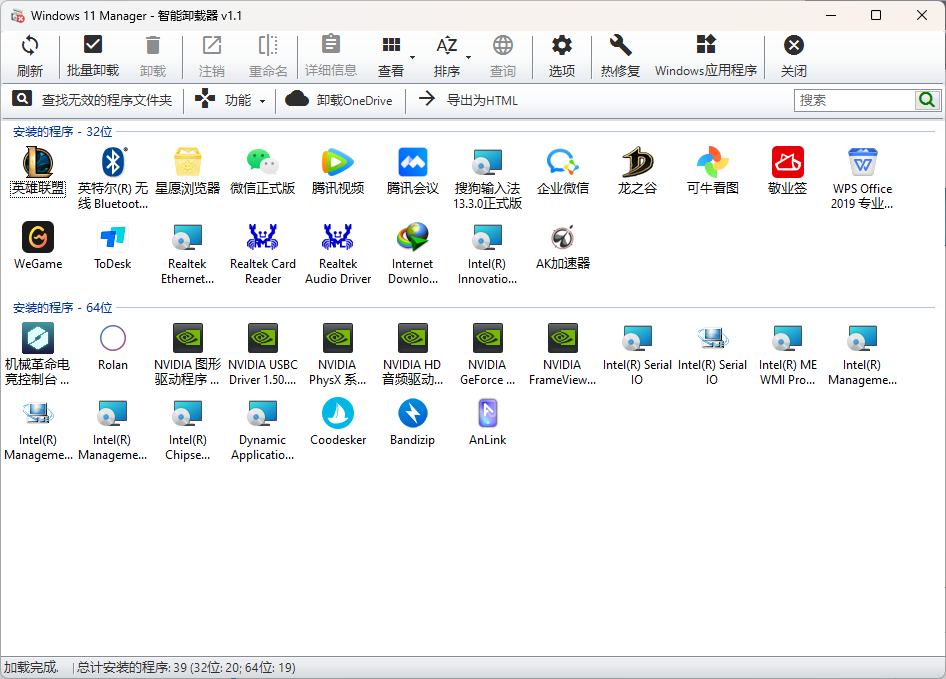Click the 排序 AZ sort icon

click(446, 45)
